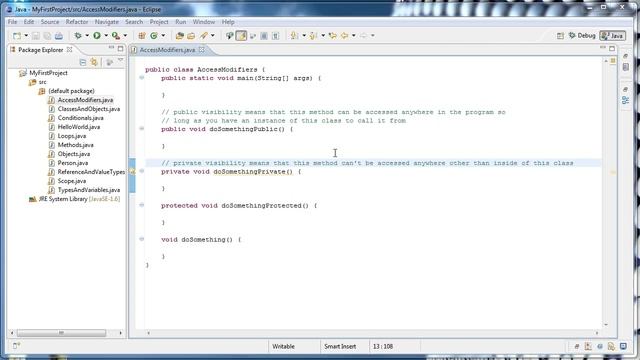The image size is (640, 360).
Task: Click the Open Perspective icon
Action: (x=560, y=36)
